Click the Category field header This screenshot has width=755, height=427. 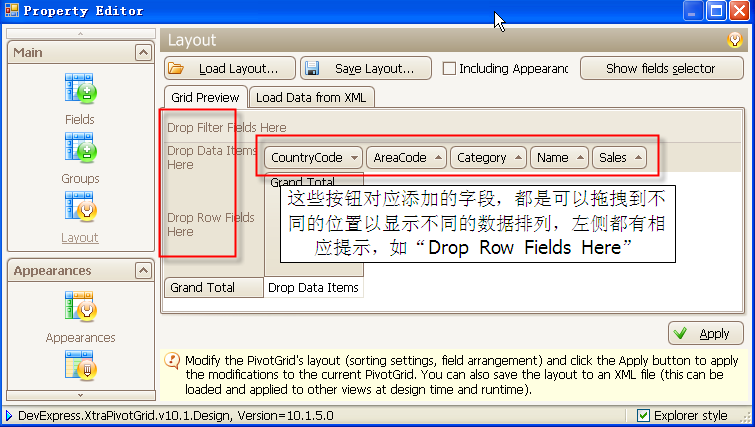pyautogui.click(x=488, y=157)
